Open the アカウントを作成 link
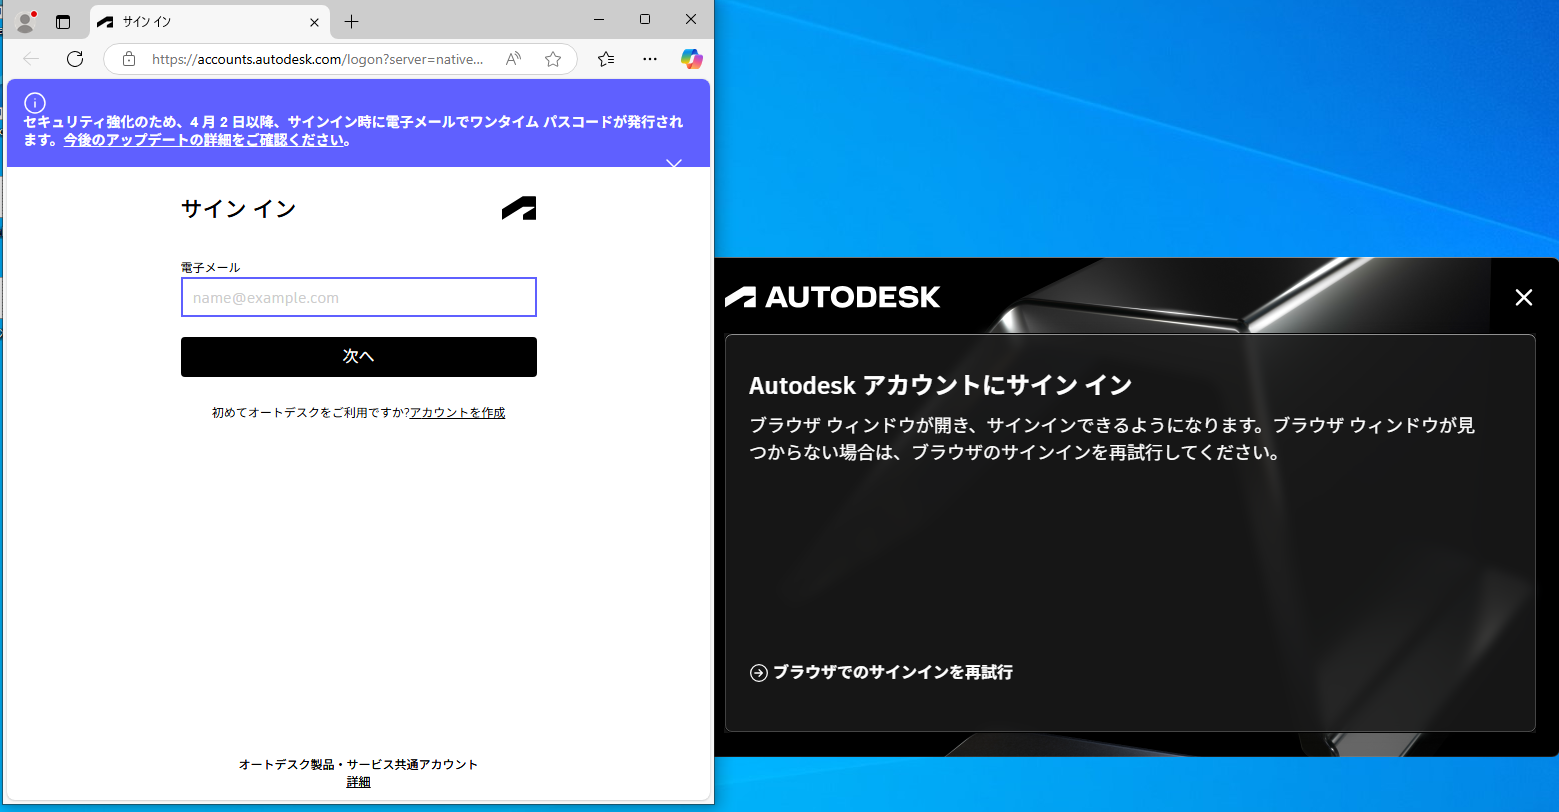Screen dimensions: 1559x812 tap(457, 412)
